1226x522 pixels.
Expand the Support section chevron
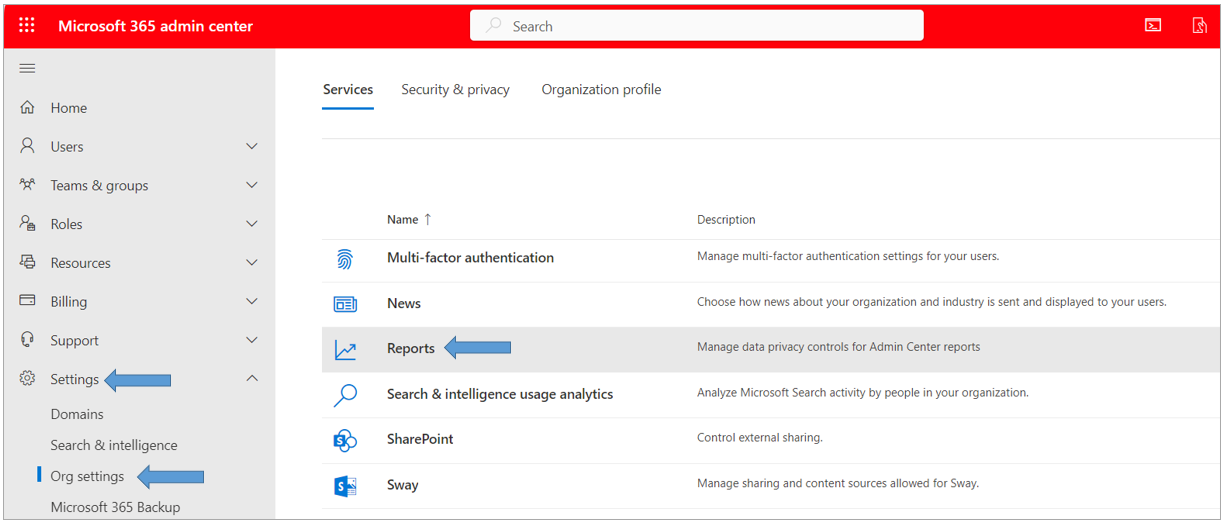pos(252,340)
